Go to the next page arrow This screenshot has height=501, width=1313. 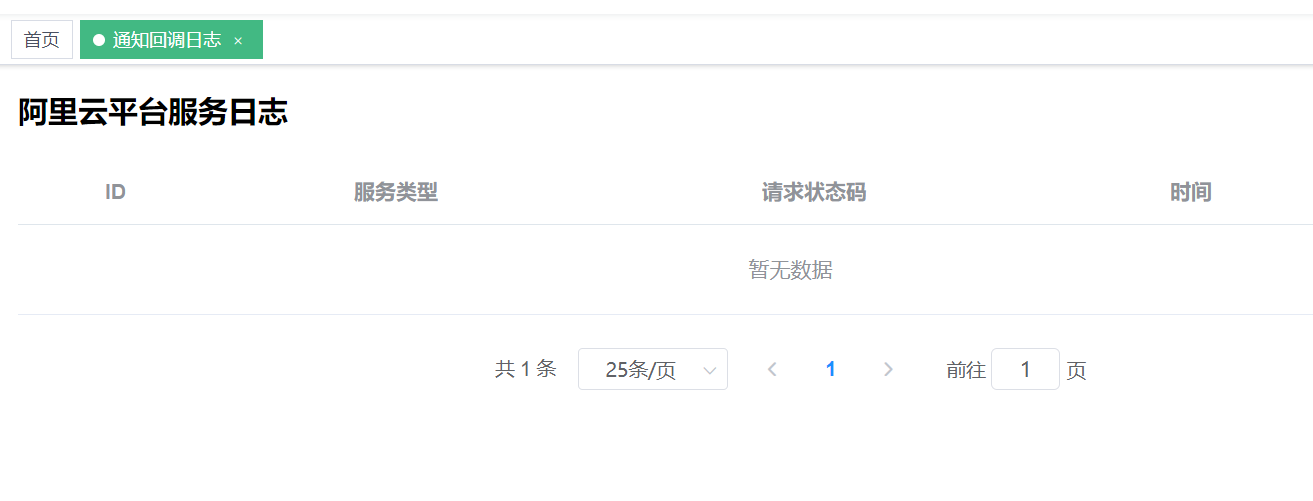(888, 370)
